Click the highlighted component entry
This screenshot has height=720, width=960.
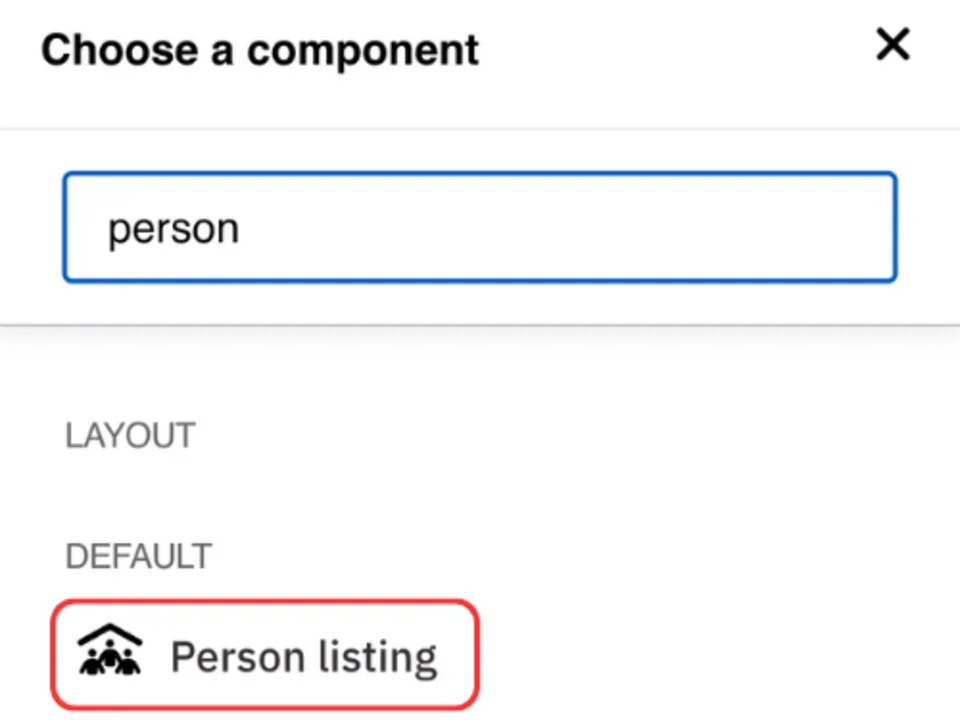point(265,655)
